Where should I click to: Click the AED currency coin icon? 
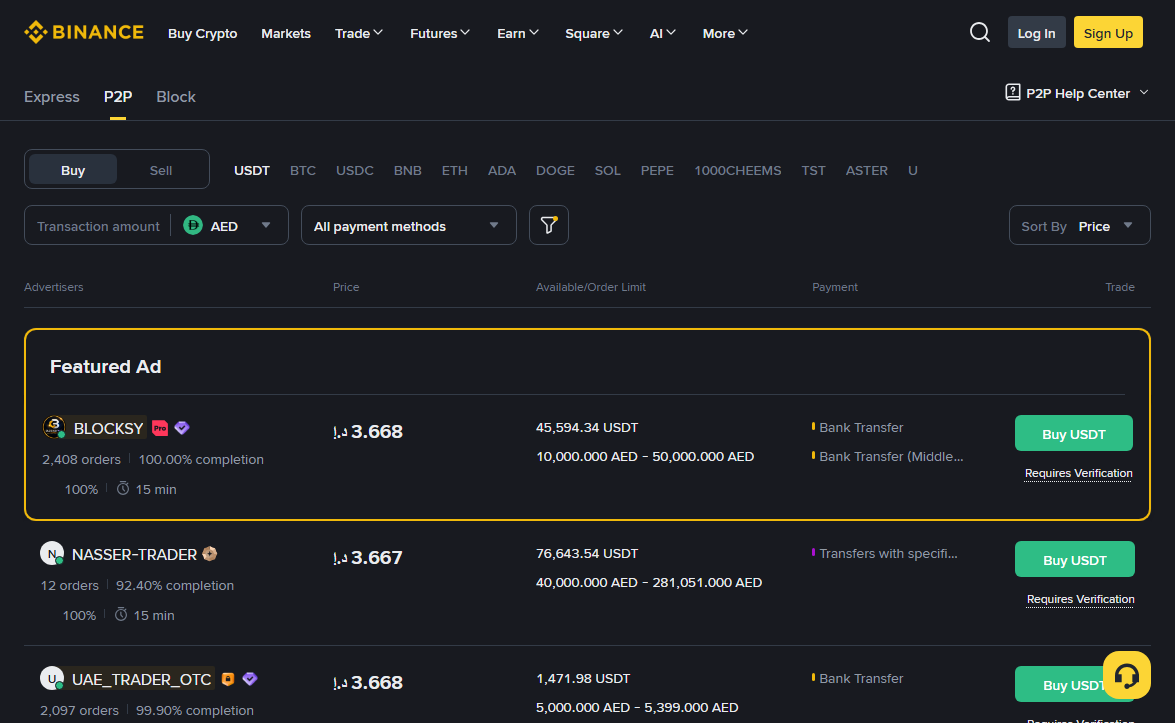[x=193, y=225]
